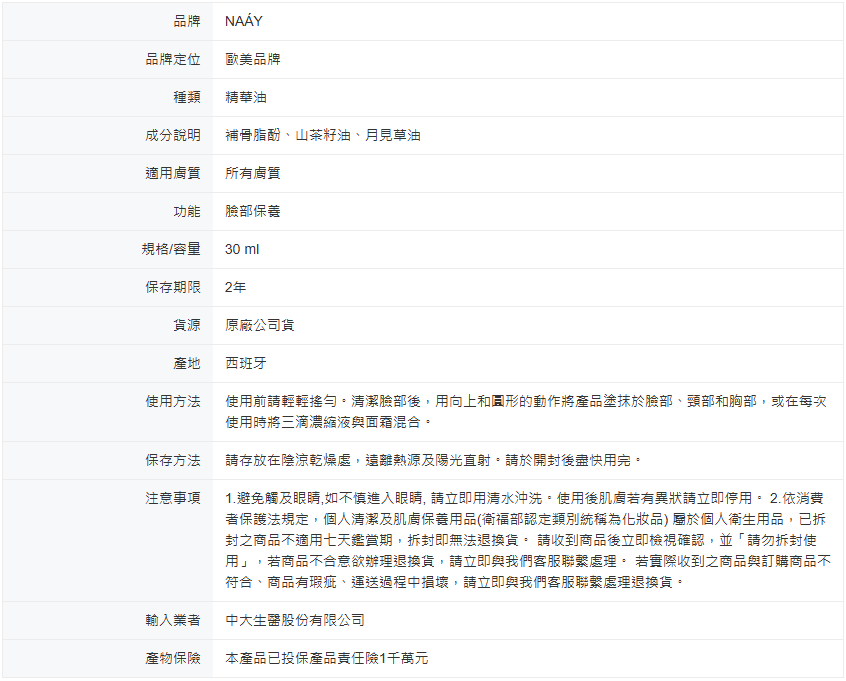Click the 產物保險 row label

(173, 659)
